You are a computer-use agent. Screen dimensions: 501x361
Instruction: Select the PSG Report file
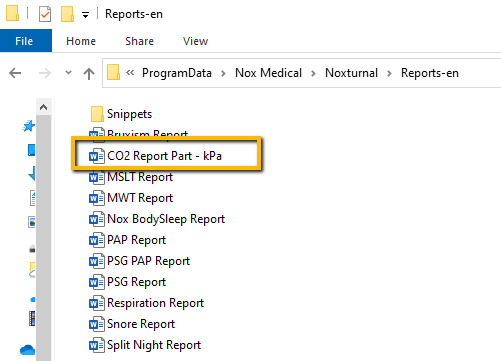click(136, 282)
